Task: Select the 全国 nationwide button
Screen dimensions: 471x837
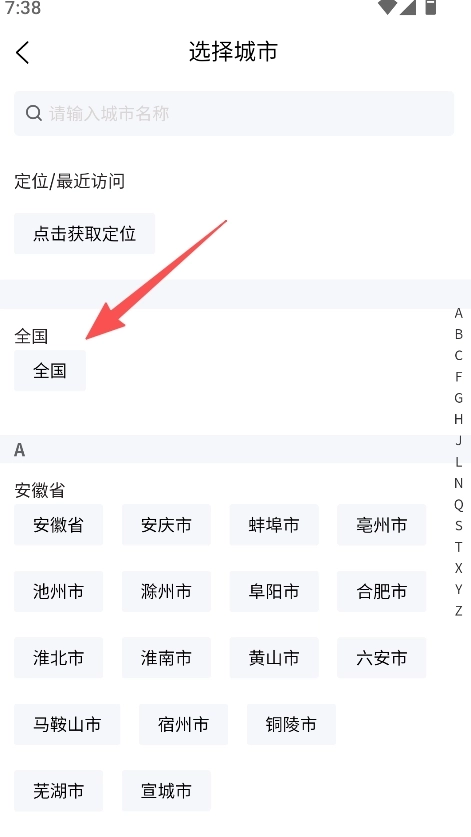Action: click(x=50, y=370)
